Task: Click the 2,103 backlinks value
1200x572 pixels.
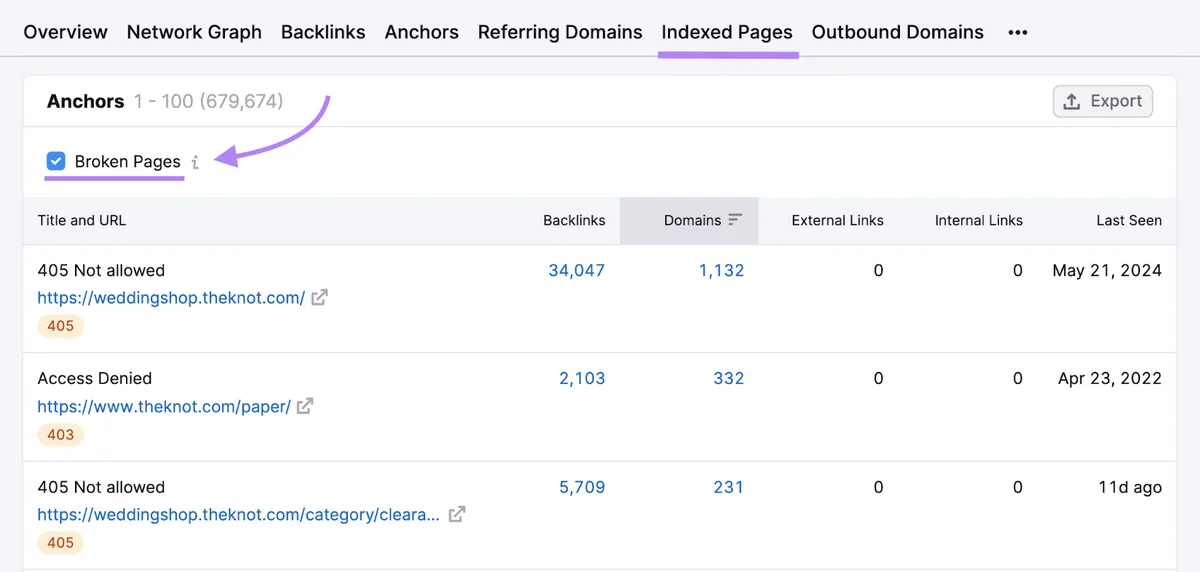Action: coord(582,378)
